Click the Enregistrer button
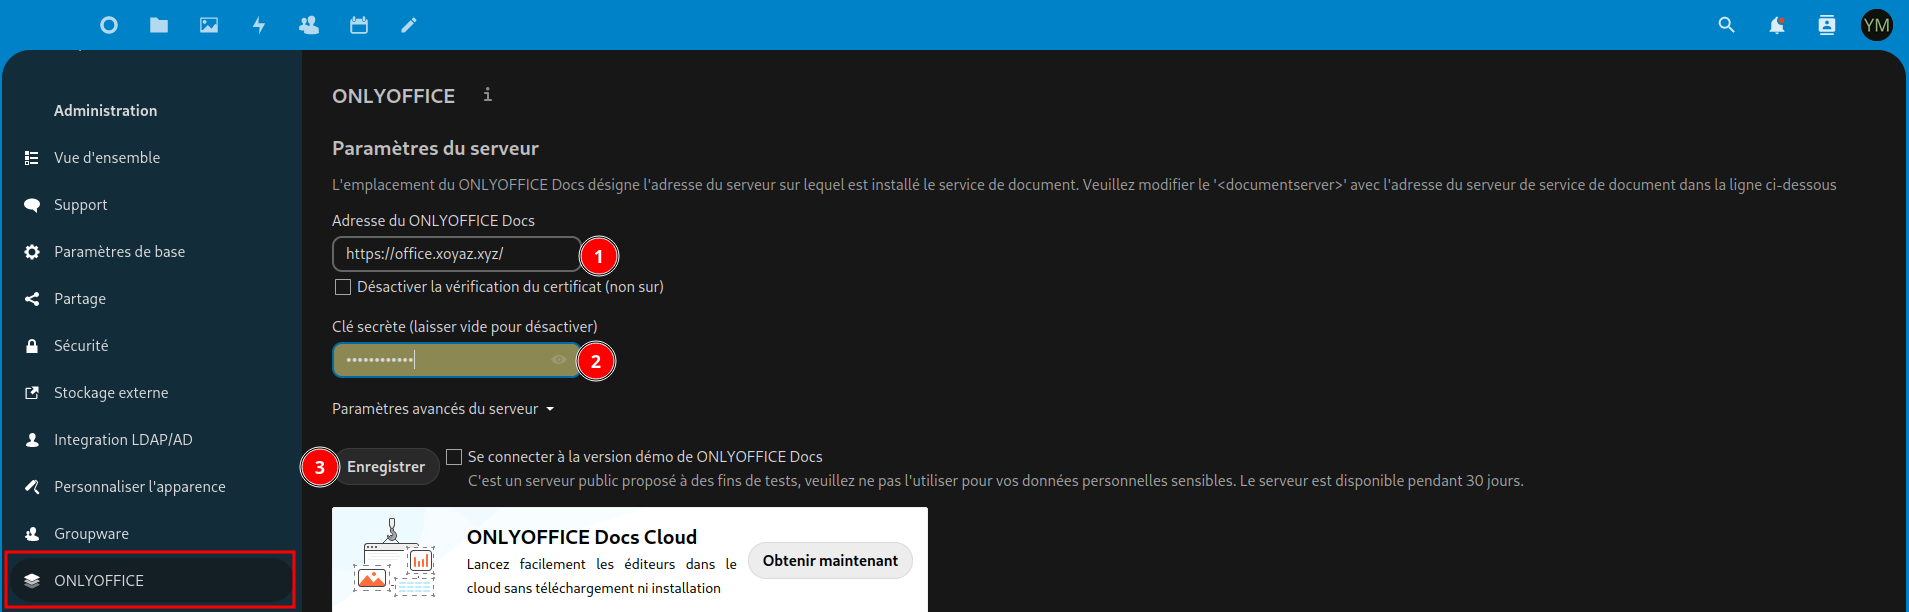The height and width of the screenshot is (612, 1909). [x=386, y=467]
